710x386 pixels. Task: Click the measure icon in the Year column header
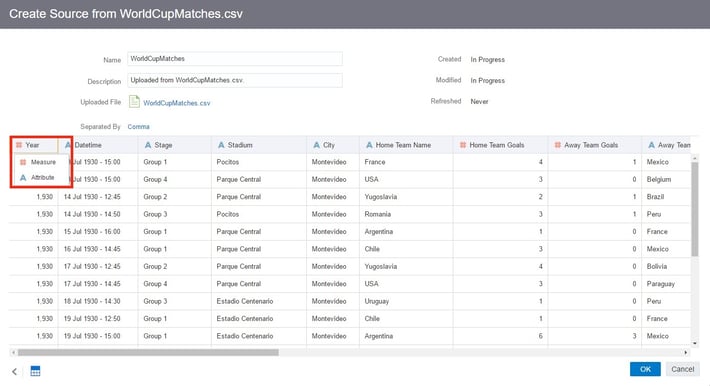pyautogui.click(x=19, y=145)
